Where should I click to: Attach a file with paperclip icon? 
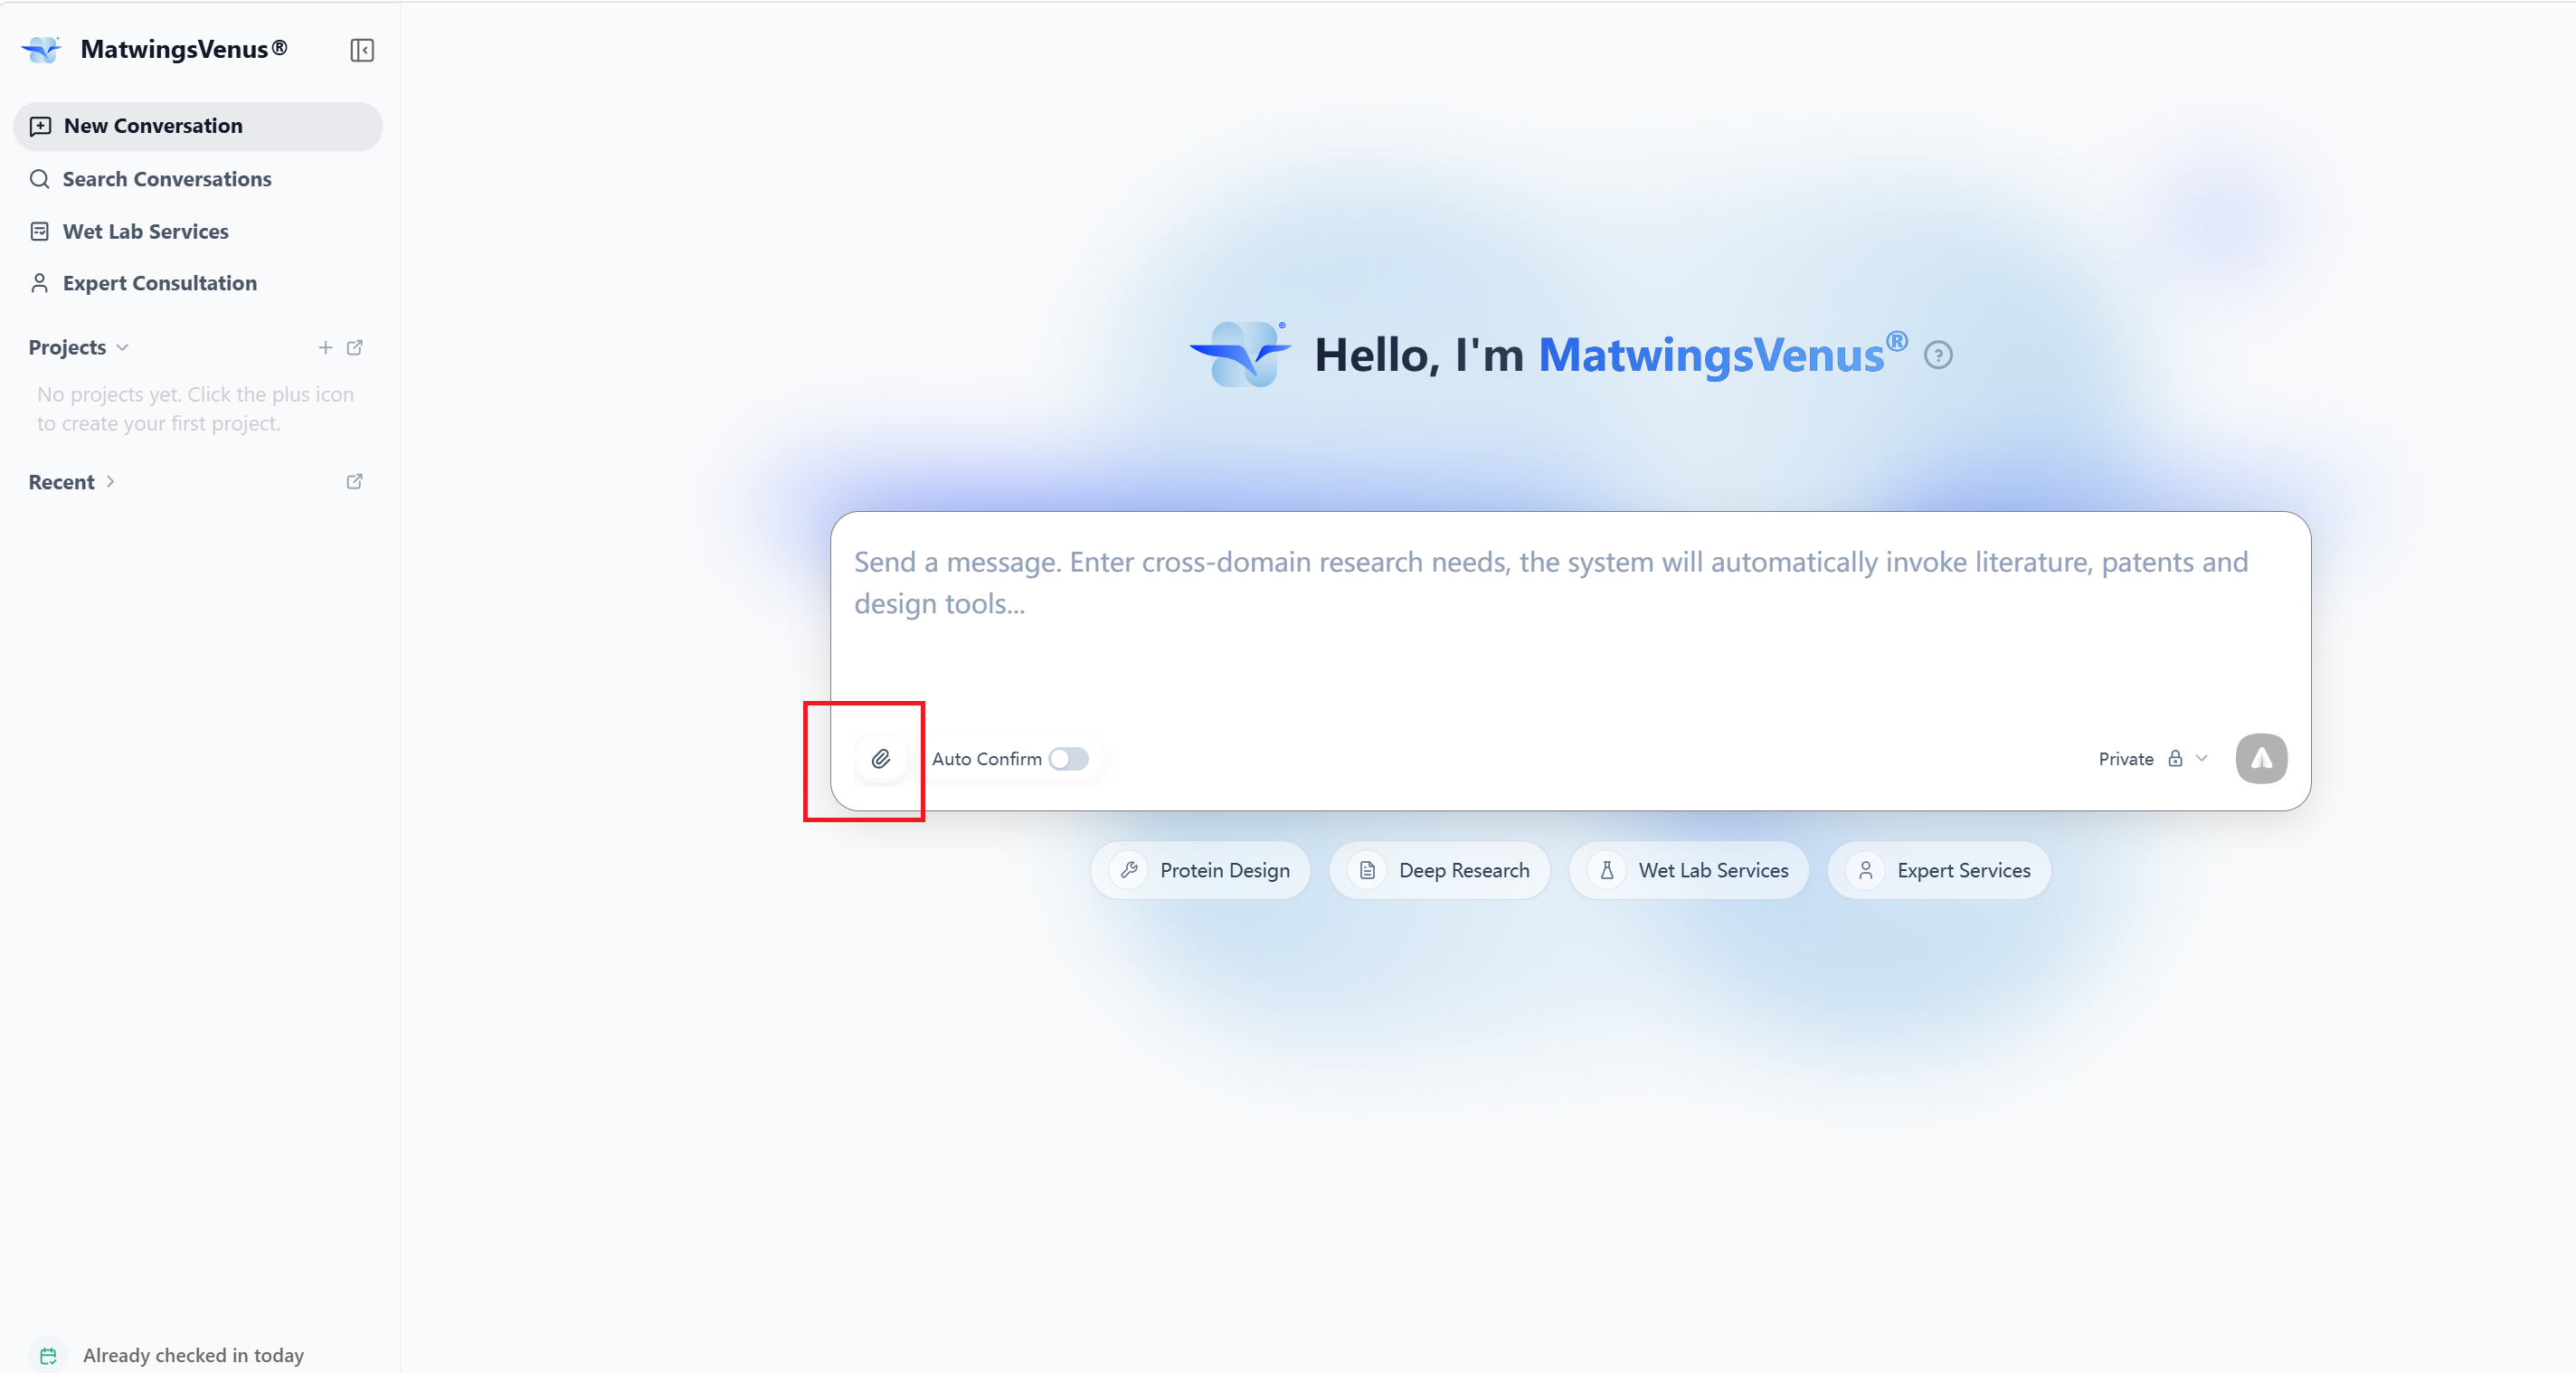(x=880, y=759)
